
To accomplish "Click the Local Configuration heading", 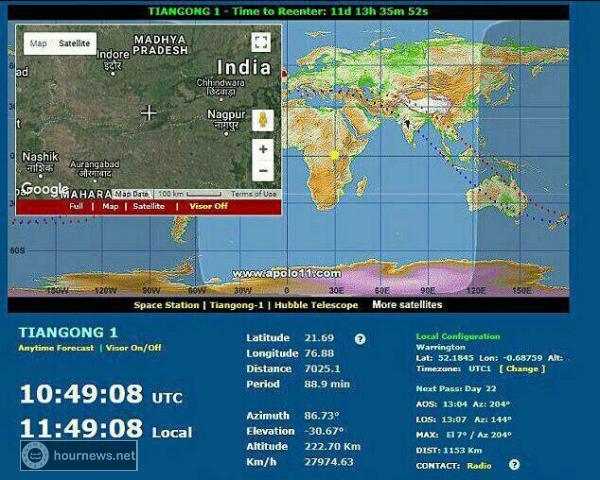I will 458,336.
